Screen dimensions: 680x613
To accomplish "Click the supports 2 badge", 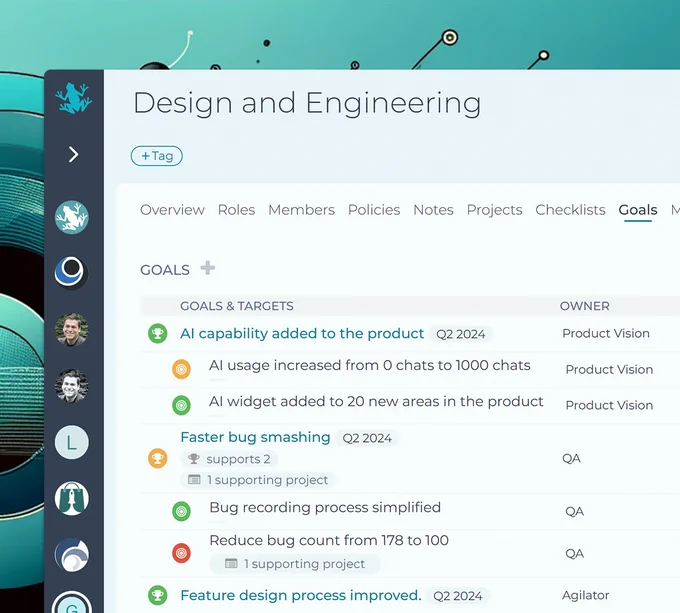I will [229, 459].
